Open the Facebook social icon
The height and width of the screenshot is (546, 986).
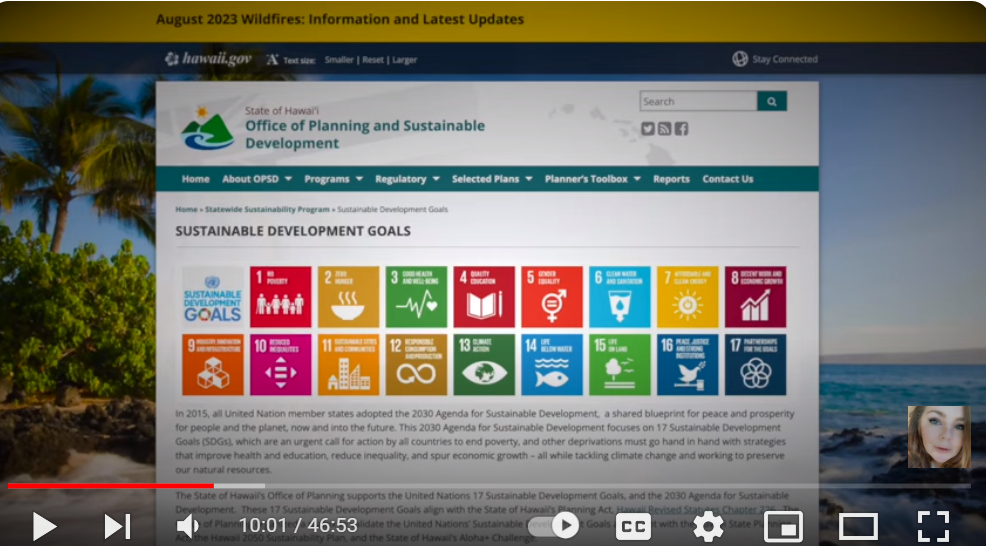[x=682, y=129]
